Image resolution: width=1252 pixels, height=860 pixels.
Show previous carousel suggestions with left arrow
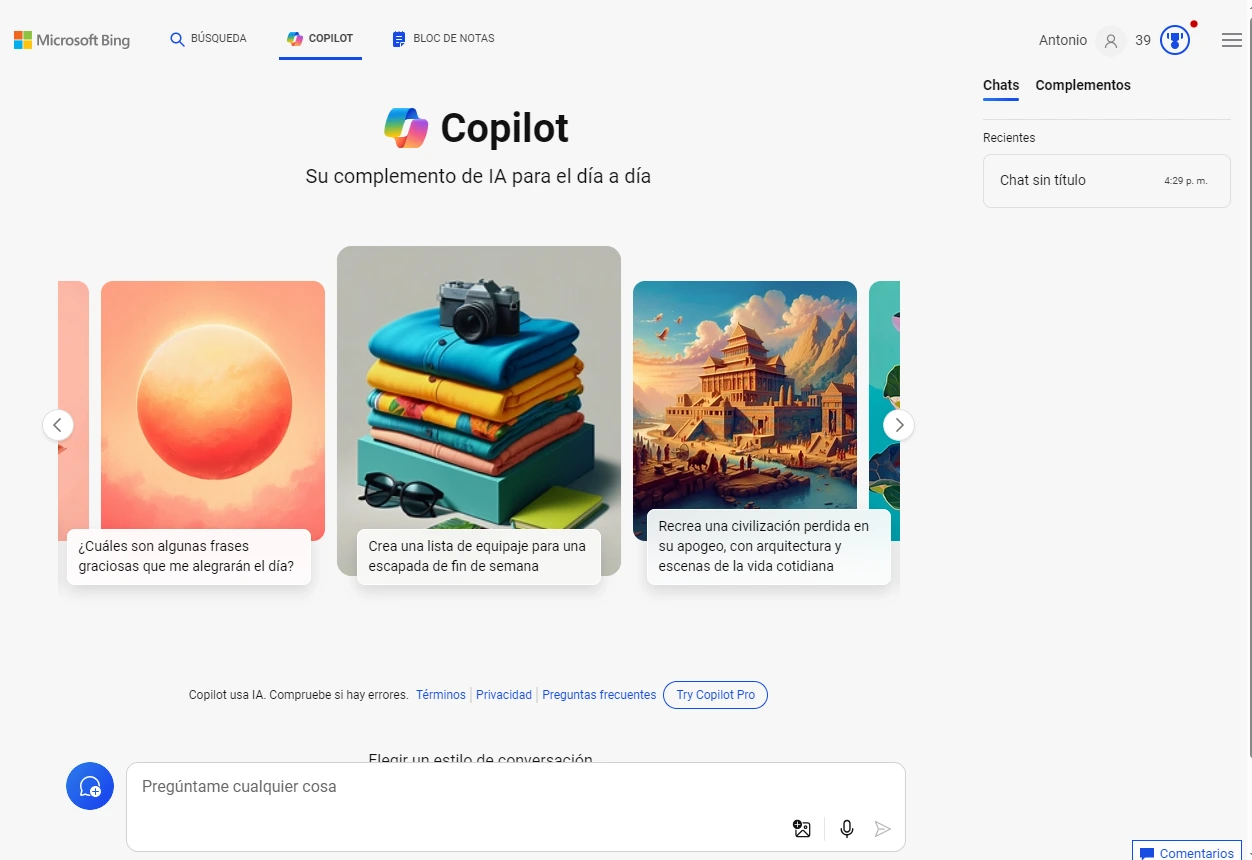coord(58,425)
